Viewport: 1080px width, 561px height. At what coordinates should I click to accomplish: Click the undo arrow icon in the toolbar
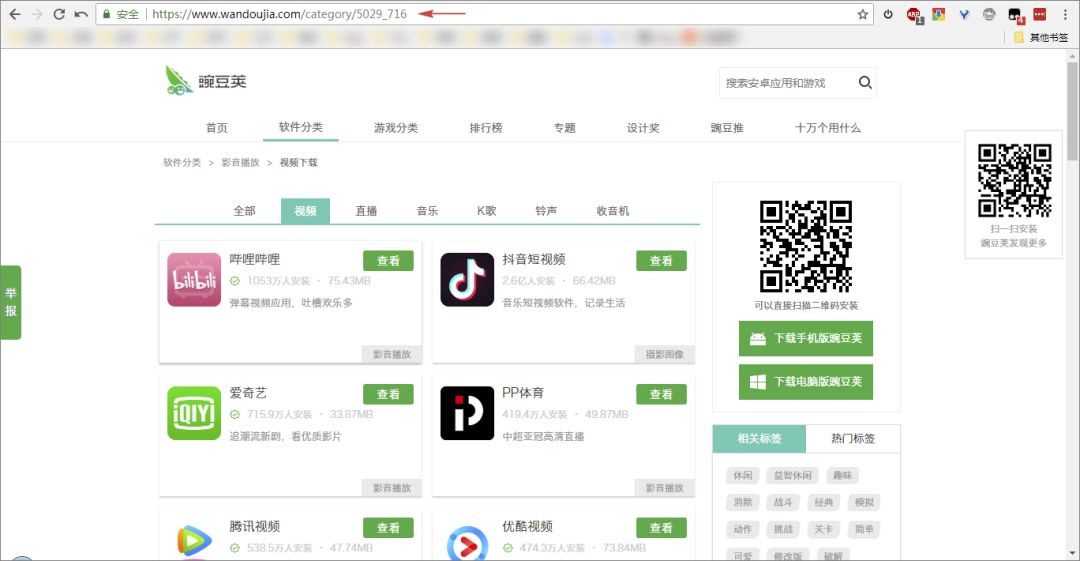81,14
